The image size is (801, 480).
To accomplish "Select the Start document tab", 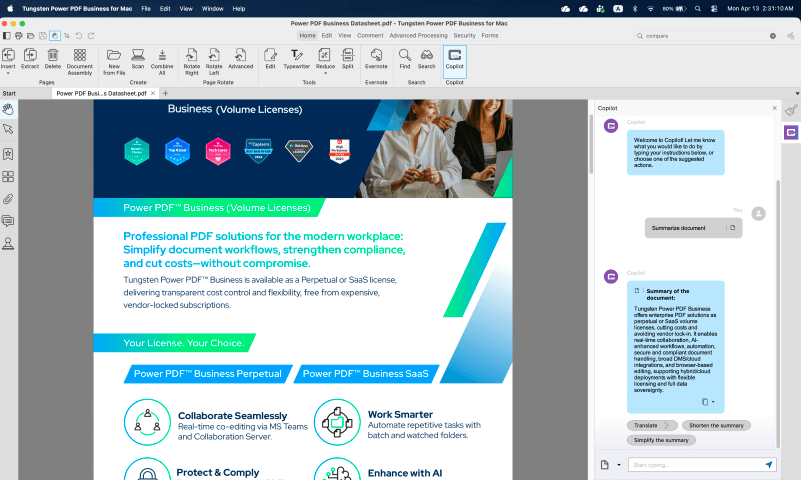I will [x=9, y=93].
